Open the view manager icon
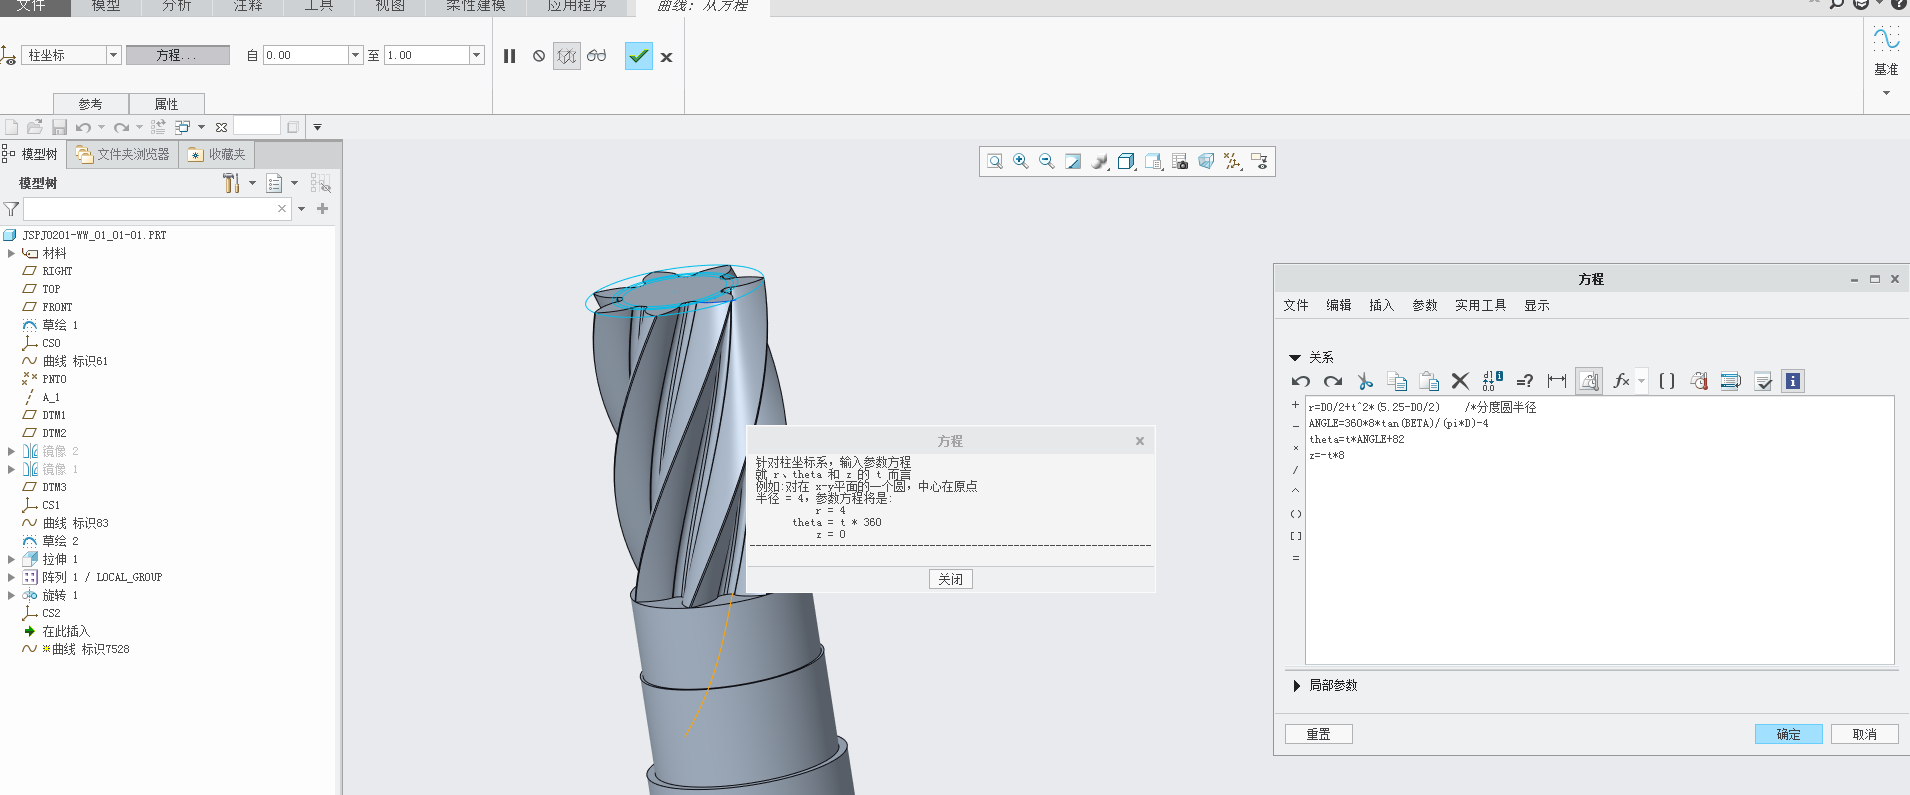This screenshot has width=1910, height=795. pos(1154,161)
